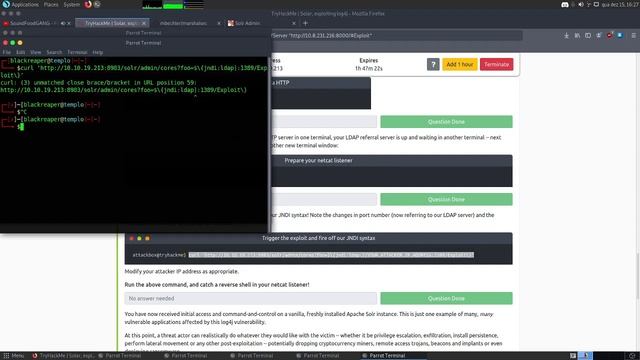Mute the SoundFoodGANG tab audio
640x360 pixels.
(x=63, y=23)
